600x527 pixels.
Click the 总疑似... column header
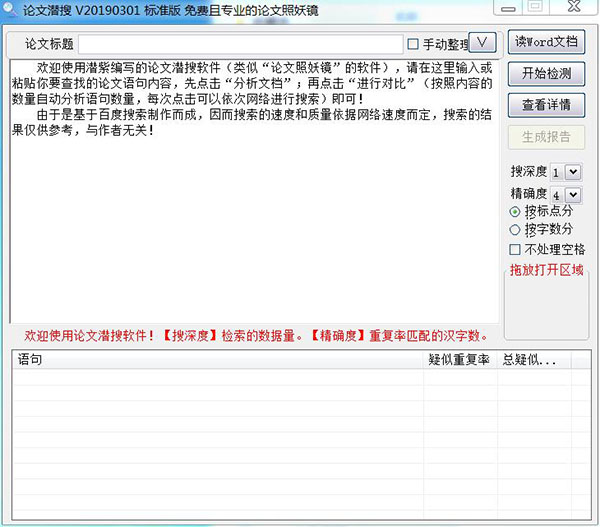click(x=534, y=360)
